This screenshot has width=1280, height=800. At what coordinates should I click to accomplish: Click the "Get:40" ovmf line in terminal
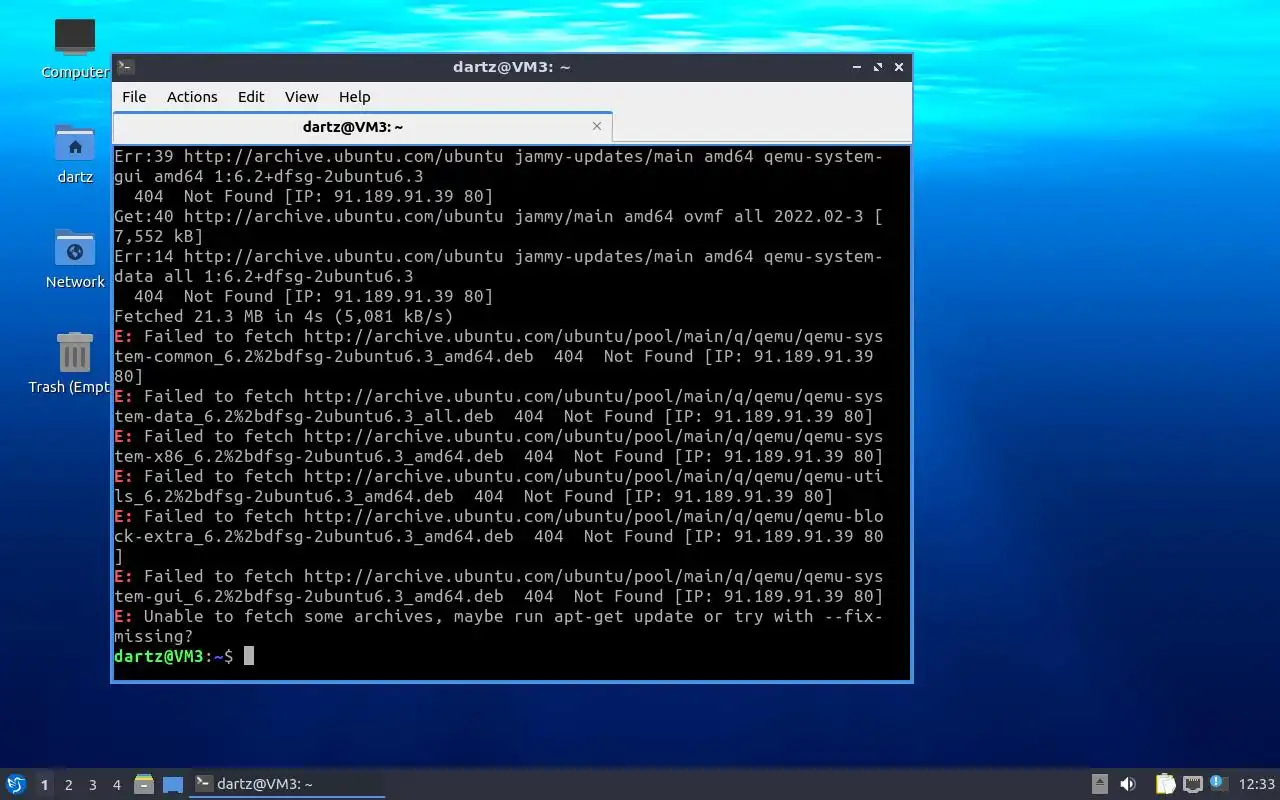coord(498,226)
